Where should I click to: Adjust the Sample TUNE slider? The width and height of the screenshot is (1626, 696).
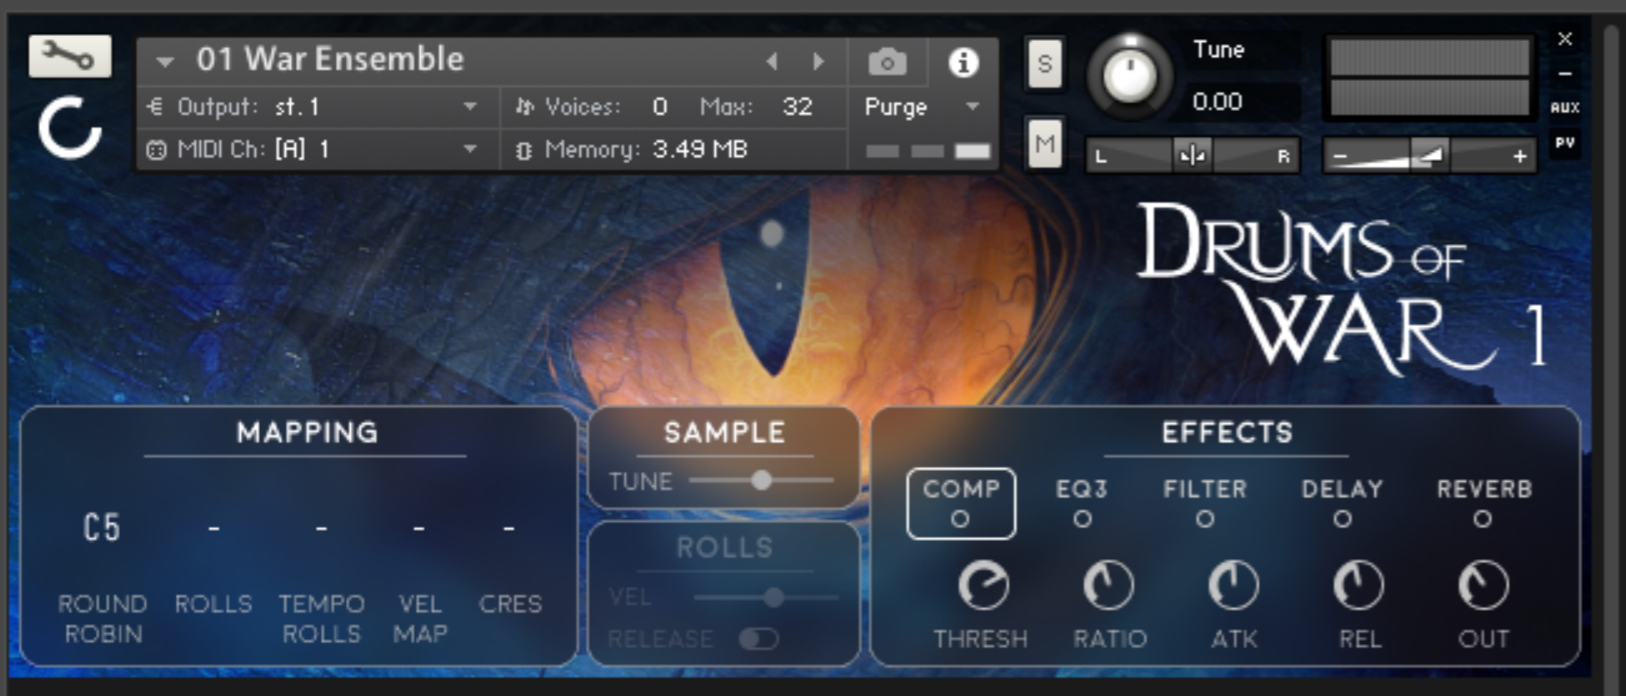pyautogui.click(x=761, y=481)
